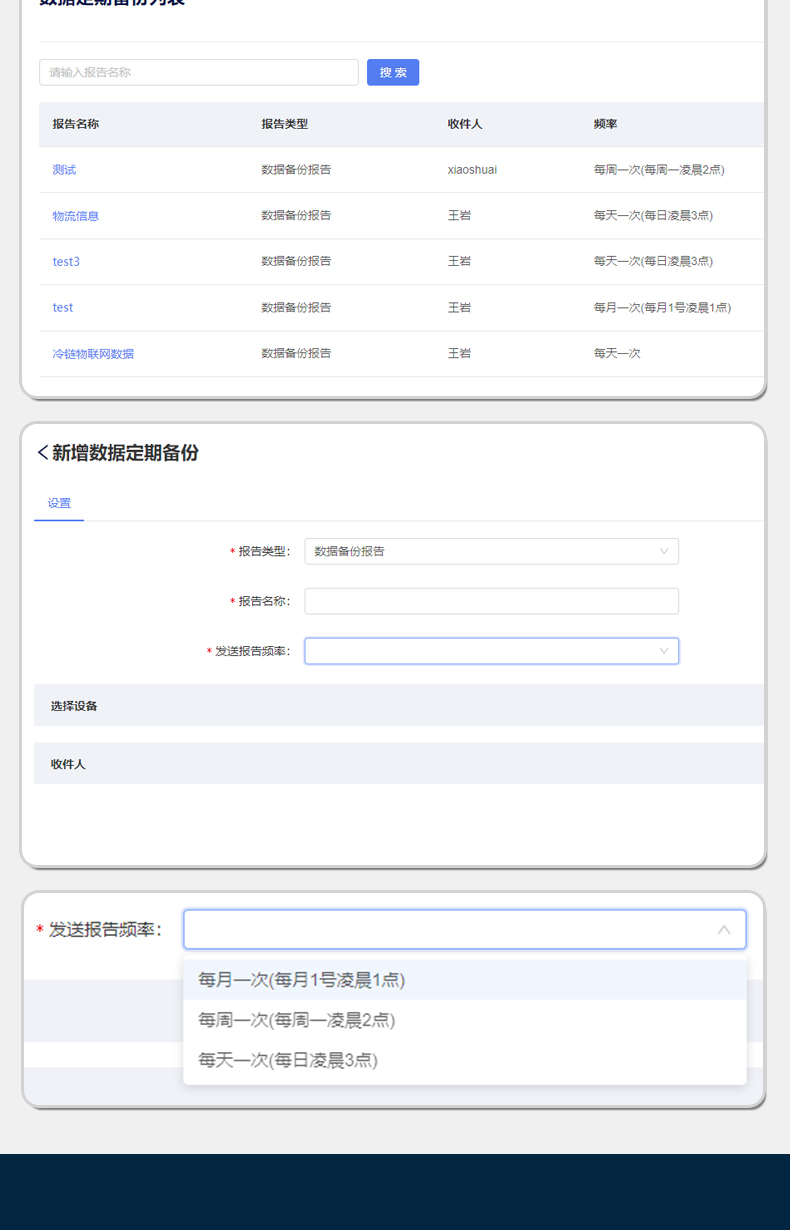Expand the 报告类型 dropdown

pos(480,551)
